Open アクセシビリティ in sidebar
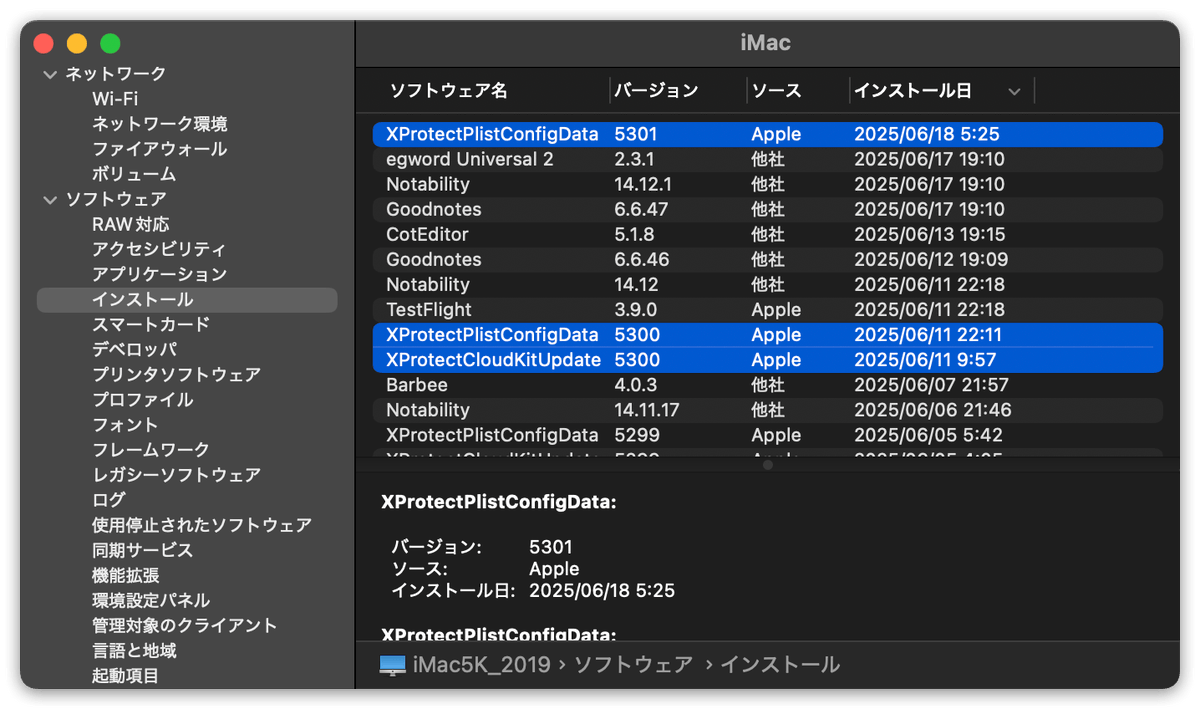 (160, 249)
